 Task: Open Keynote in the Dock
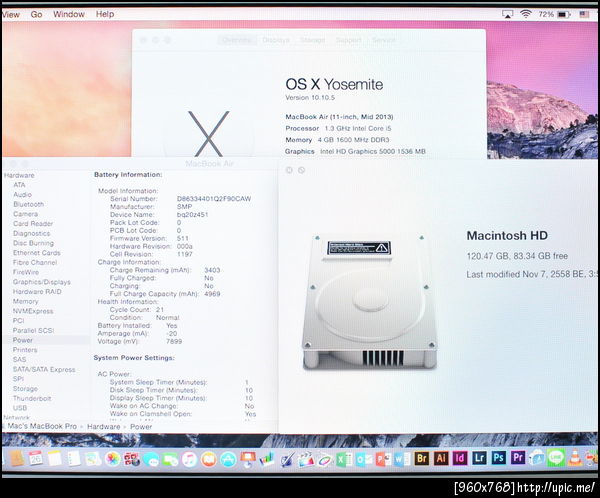[248, 459]
